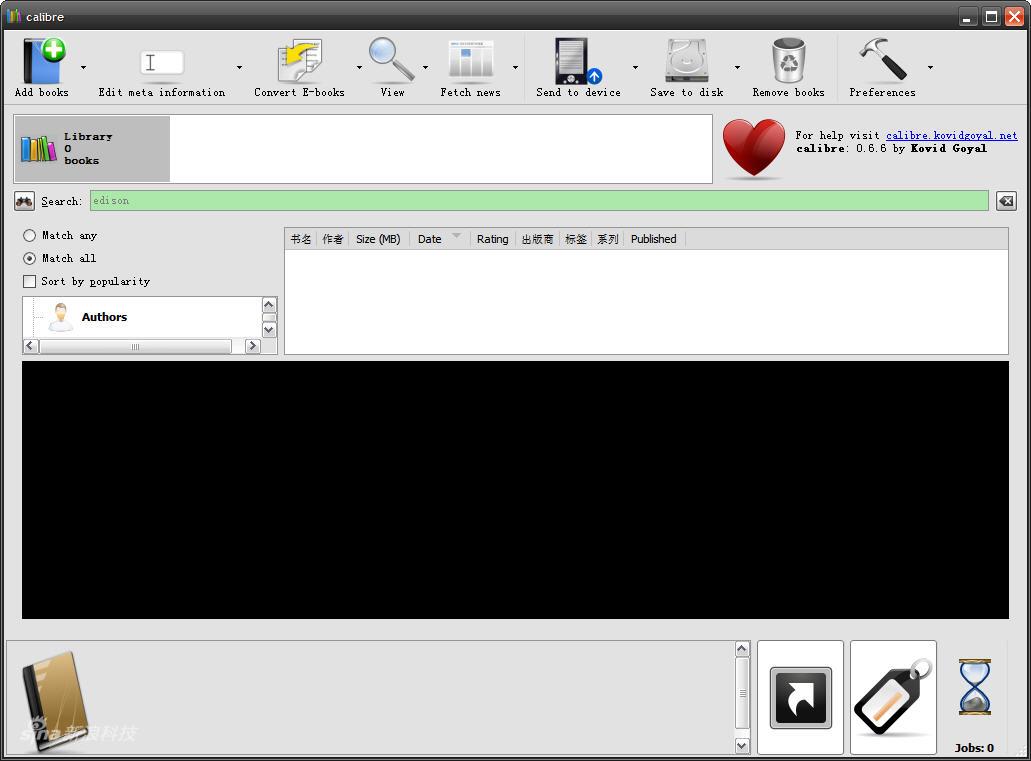Sort by the Date column header

point(430,239)
